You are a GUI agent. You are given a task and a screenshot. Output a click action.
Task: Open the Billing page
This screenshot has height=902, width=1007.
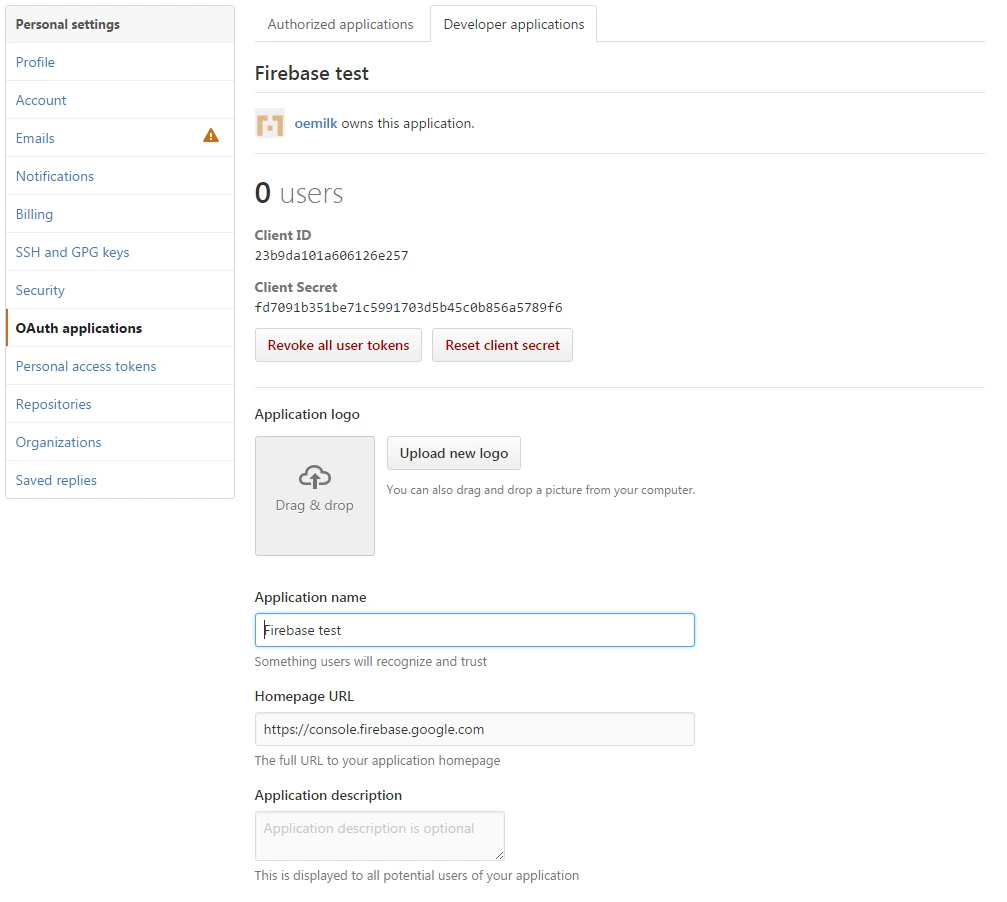point(119,214)
